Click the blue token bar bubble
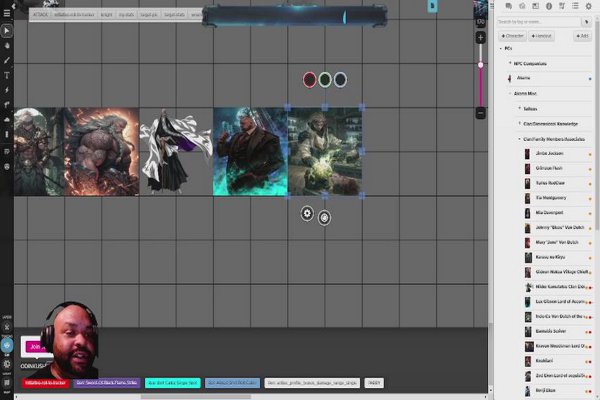The width and height of the screenshot is (600, 400). point(340,80)
